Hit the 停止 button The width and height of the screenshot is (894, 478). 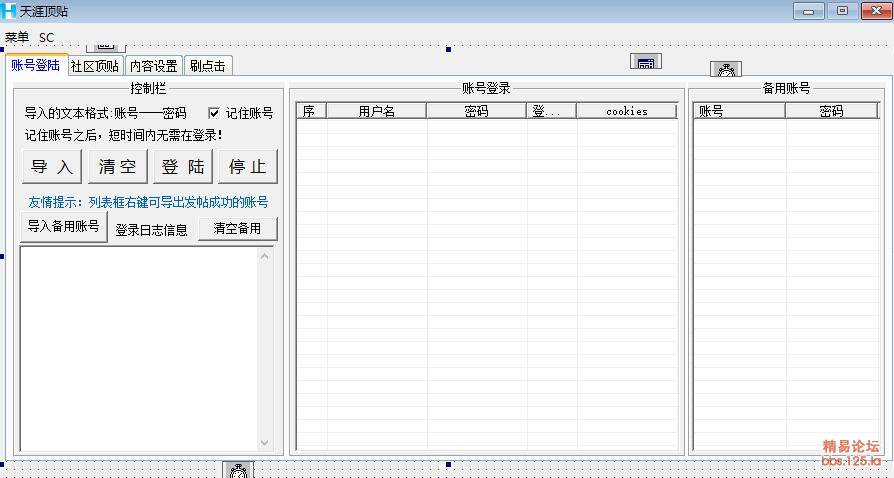pos(247,167)
